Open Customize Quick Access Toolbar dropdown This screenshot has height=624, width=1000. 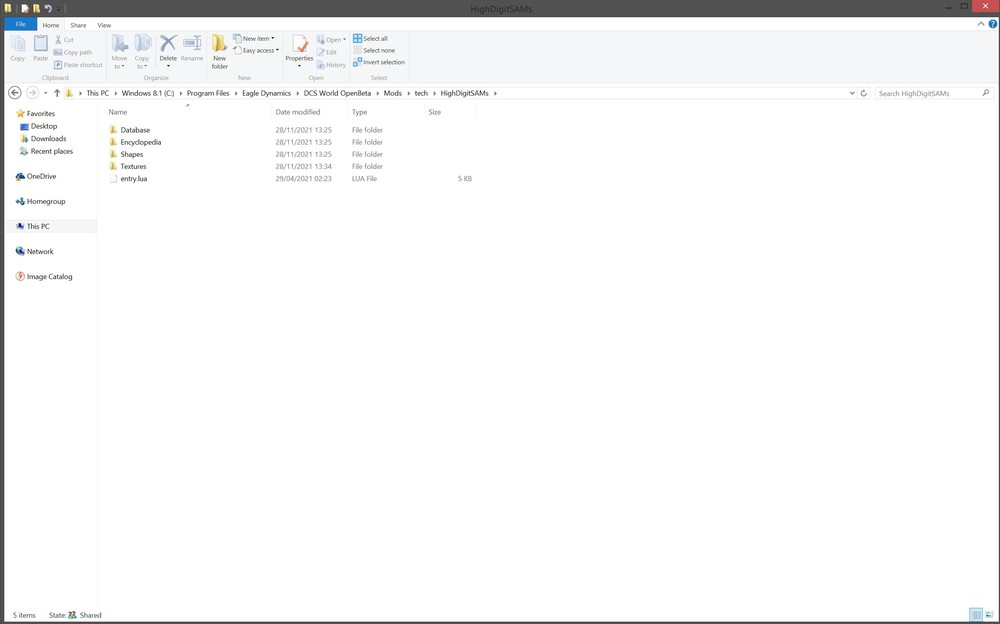58,9
